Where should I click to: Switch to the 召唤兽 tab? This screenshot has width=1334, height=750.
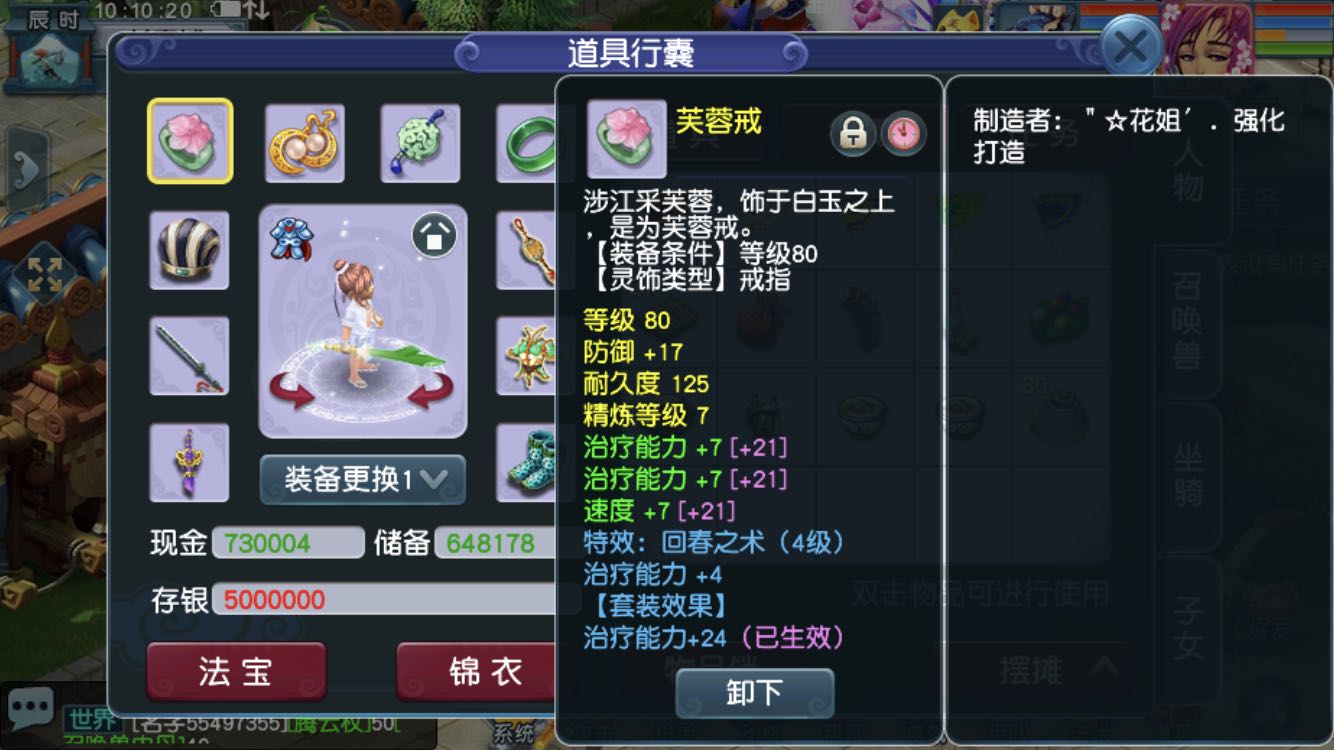(x=1188, y=324)
